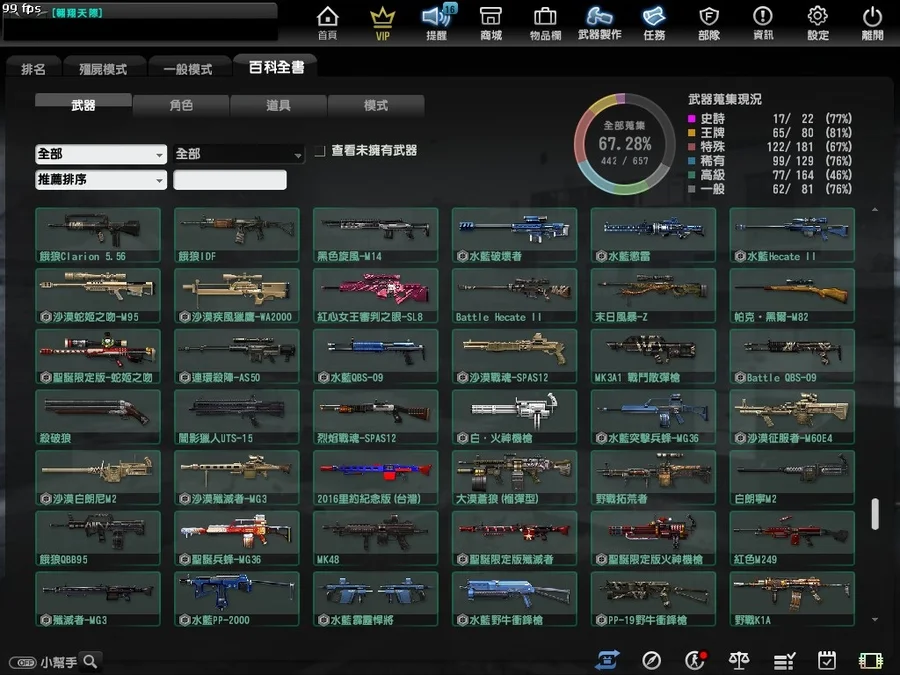
Task: Toggle the 小幫手 OFF switch
Action: tap(23, 662)
